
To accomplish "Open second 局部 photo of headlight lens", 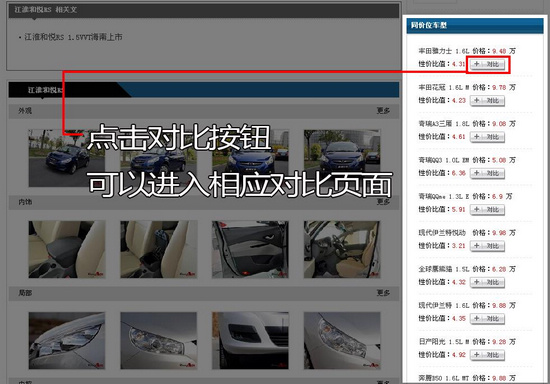I will pos(159,341).
